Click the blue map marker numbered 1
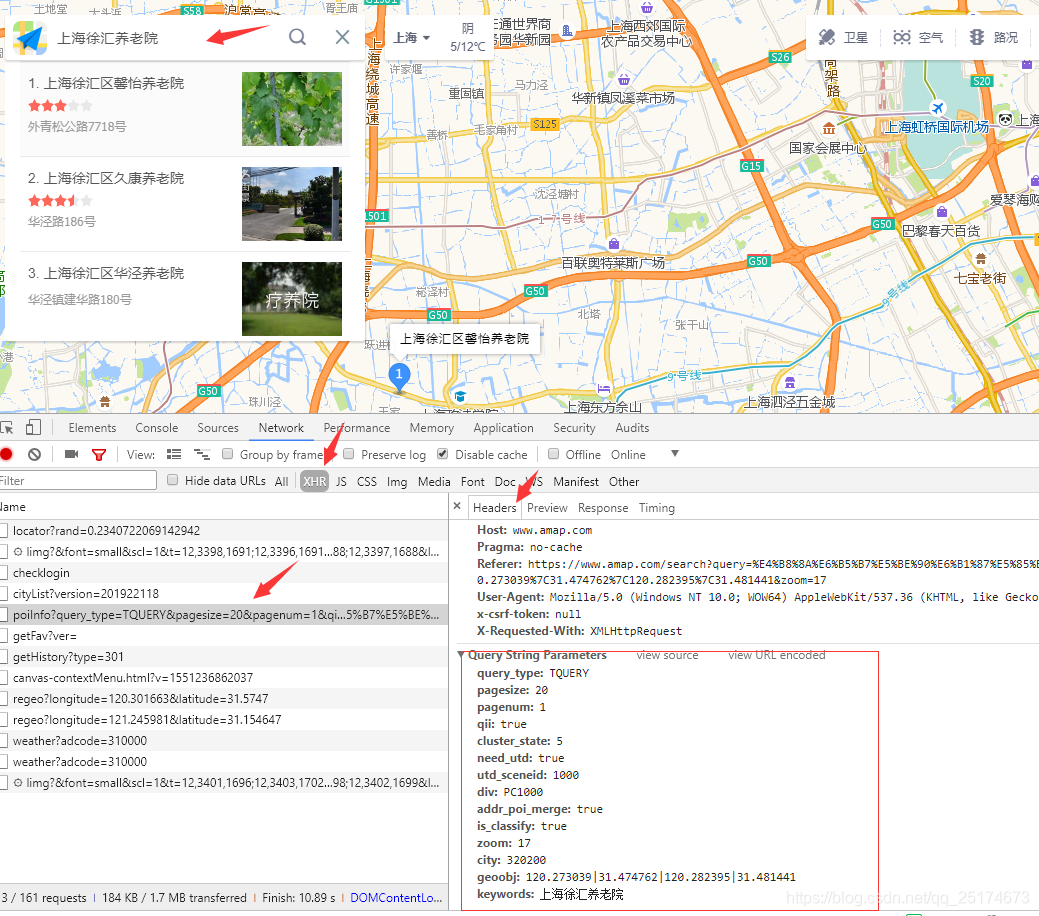Viewport: 1039px width, 916px height. pos(399,377)
